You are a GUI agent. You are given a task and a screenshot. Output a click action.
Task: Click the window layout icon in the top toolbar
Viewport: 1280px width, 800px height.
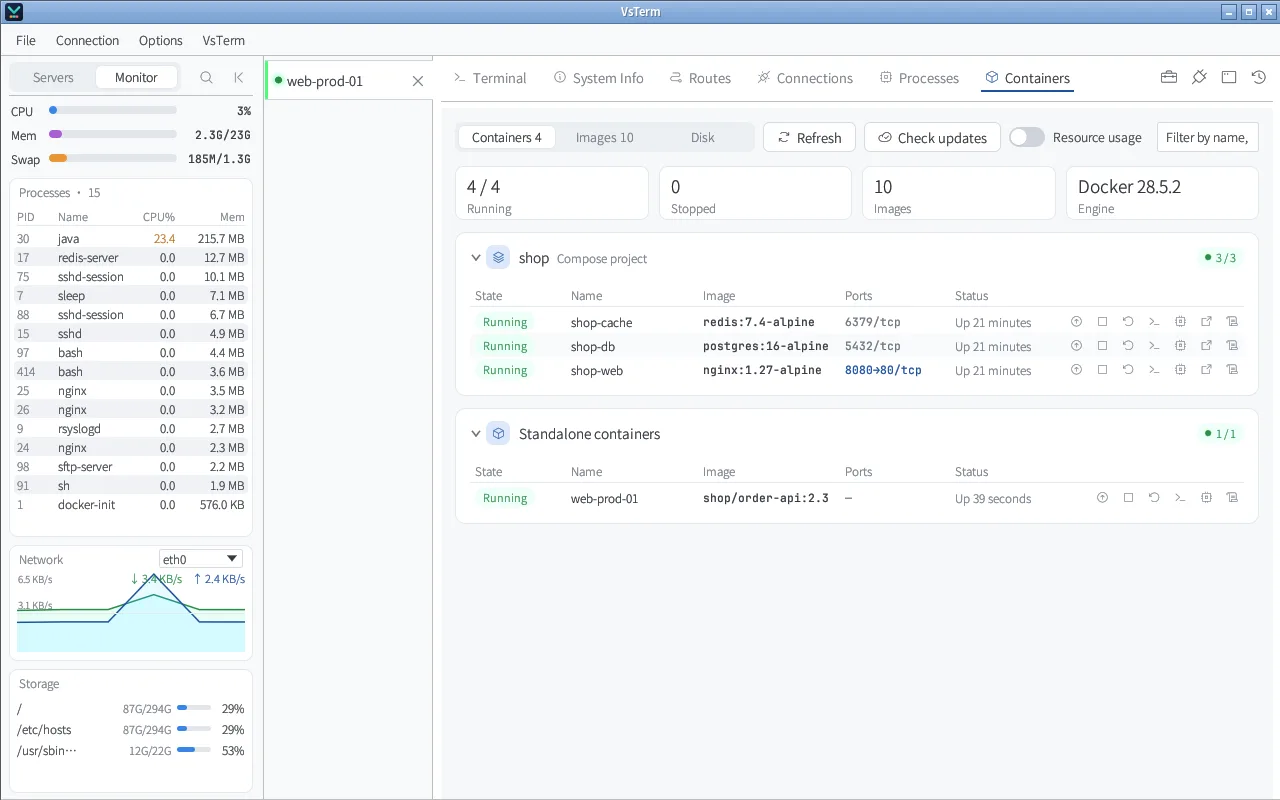click(1229, 78)
